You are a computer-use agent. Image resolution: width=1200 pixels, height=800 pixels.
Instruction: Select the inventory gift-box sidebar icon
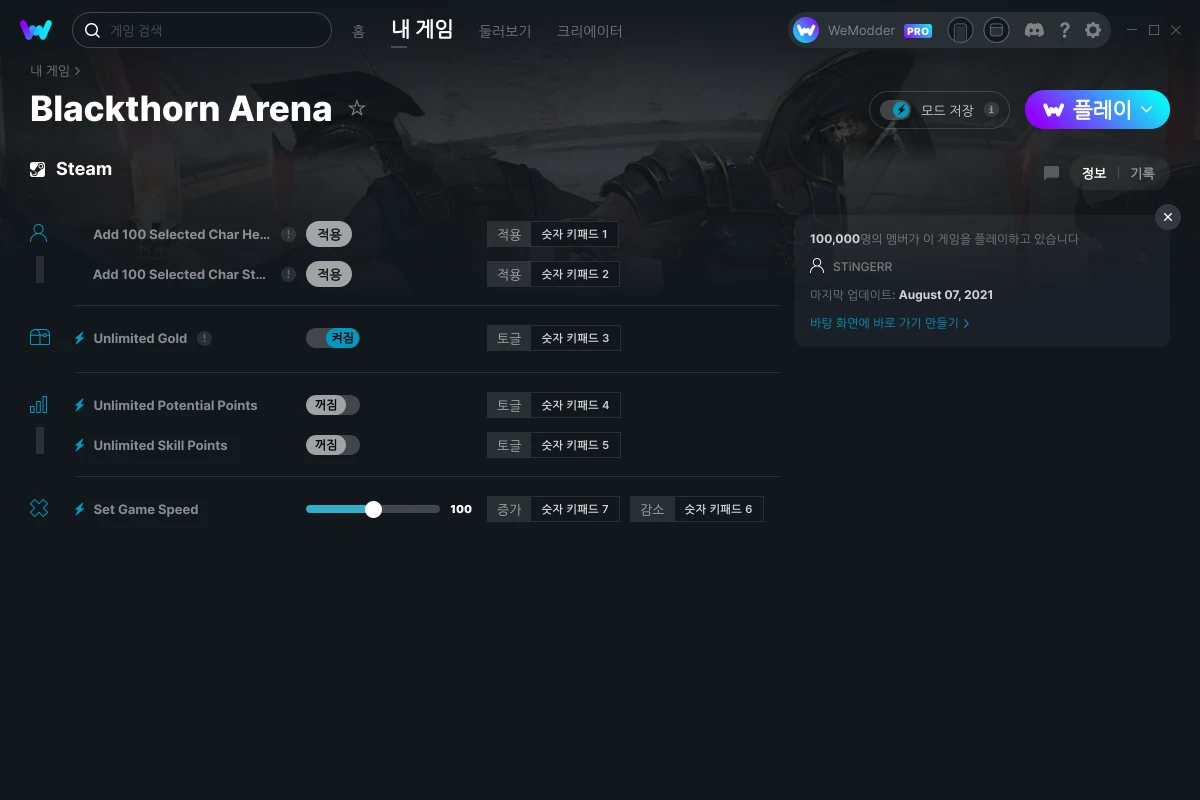(38, 338)
